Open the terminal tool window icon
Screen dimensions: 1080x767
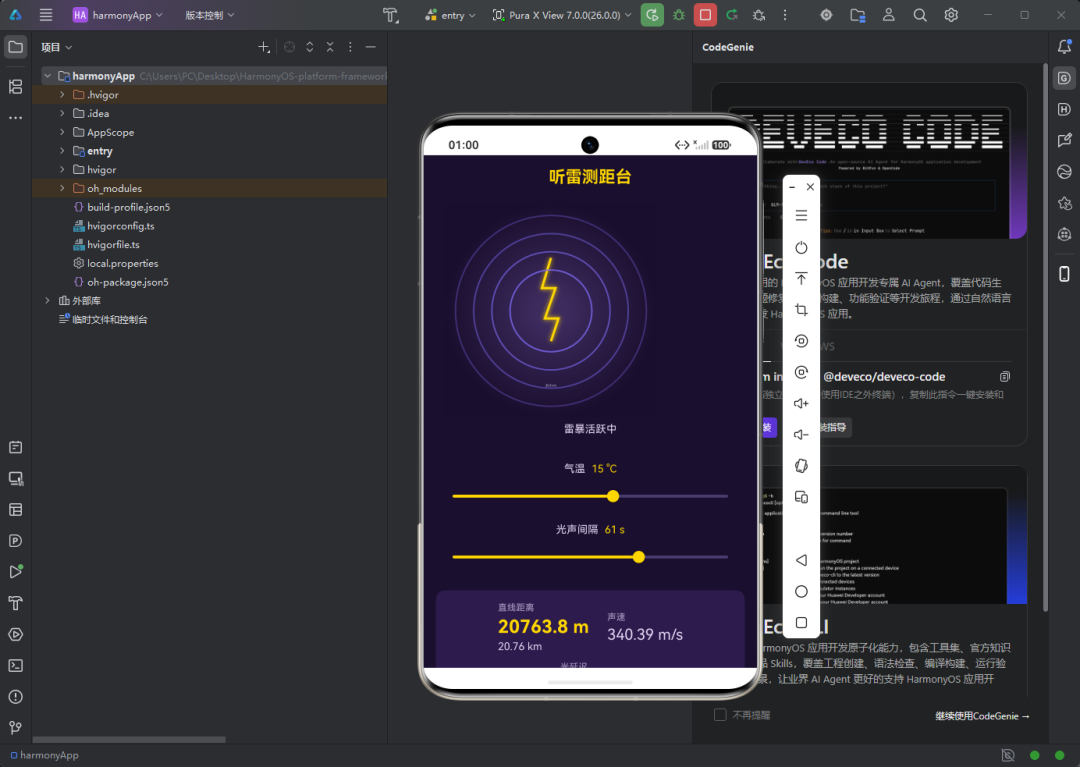(x=15, y=665)
